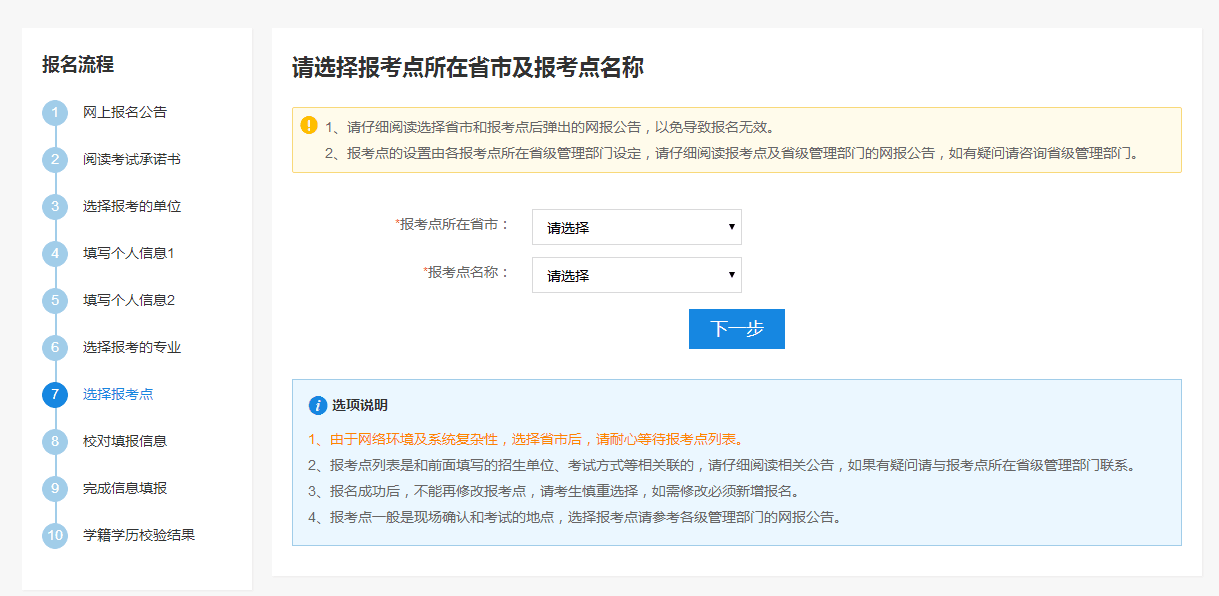Viewport: 1219px width, 596px height.
Task: Go to the 网上报名公告 step
Action: tap(125, 112)
